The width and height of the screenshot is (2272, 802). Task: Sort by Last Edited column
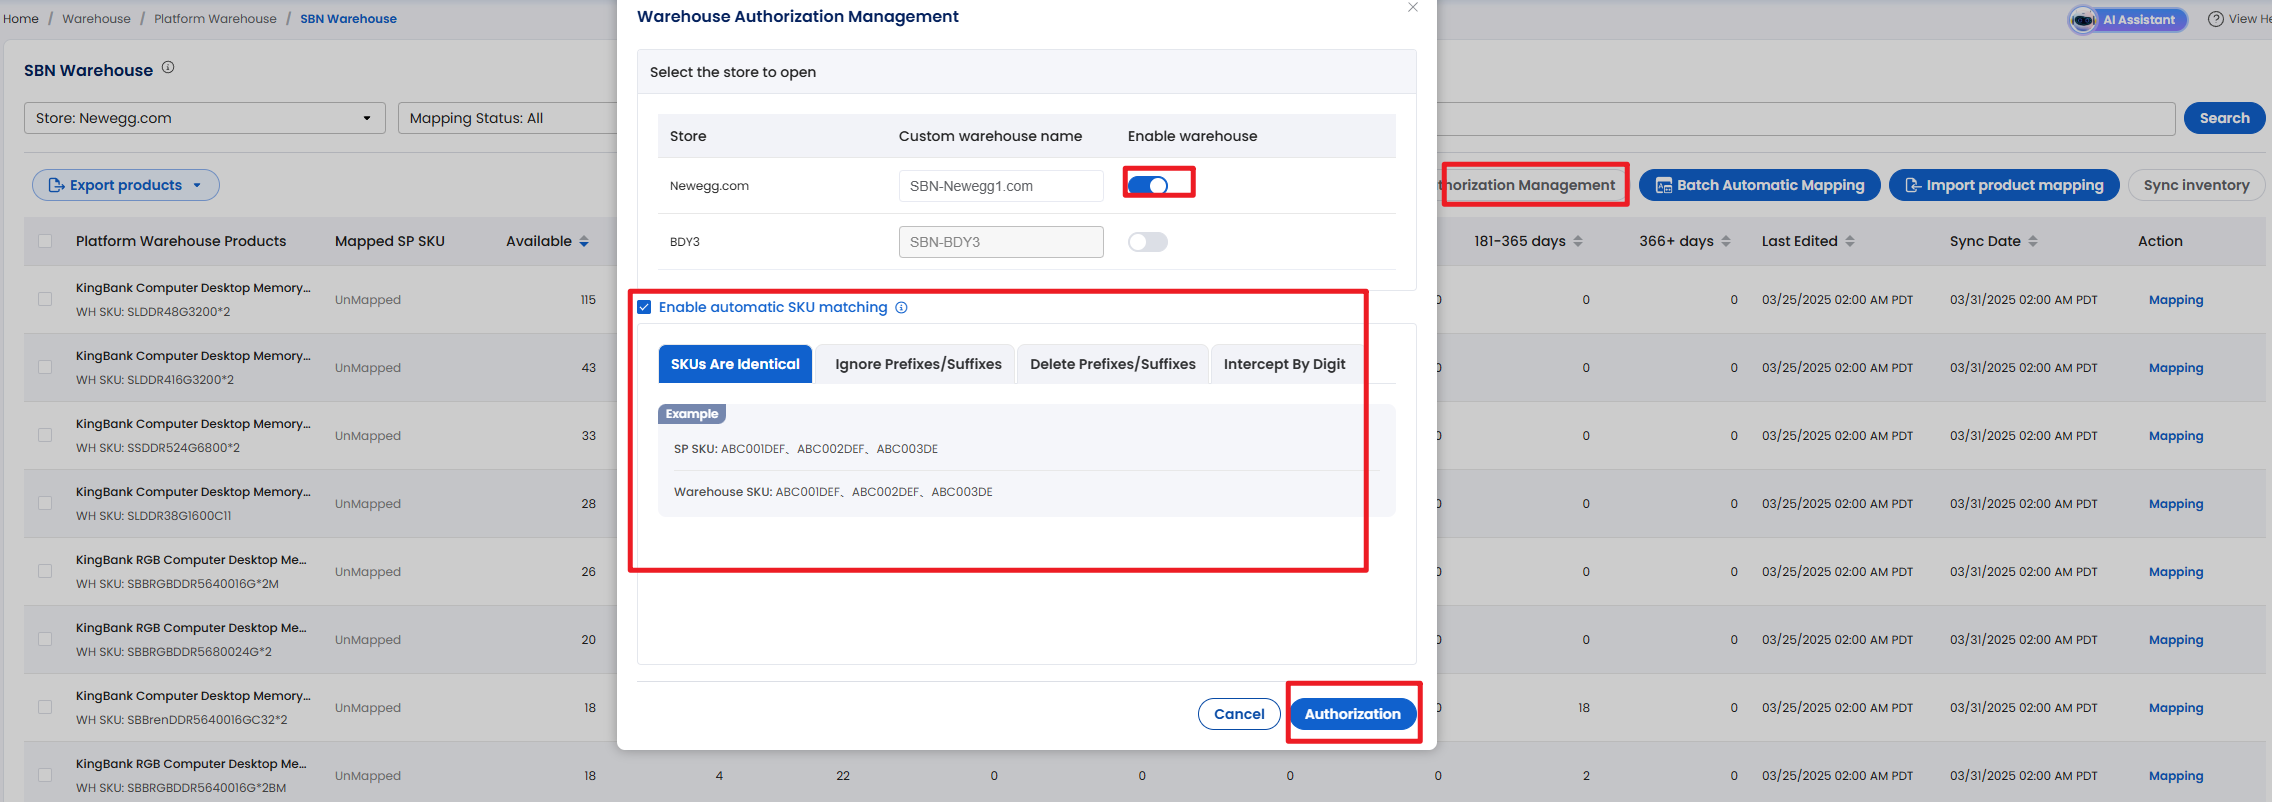click(x=1850, y=241)
